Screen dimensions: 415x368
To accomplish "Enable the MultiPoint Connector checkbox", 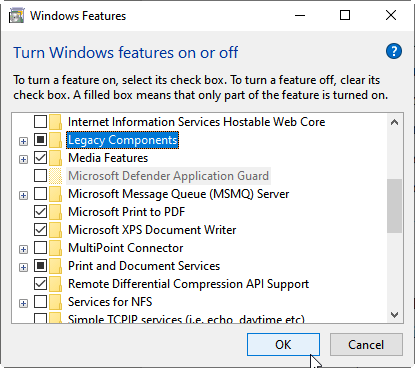I will click(x=40, y=248).
